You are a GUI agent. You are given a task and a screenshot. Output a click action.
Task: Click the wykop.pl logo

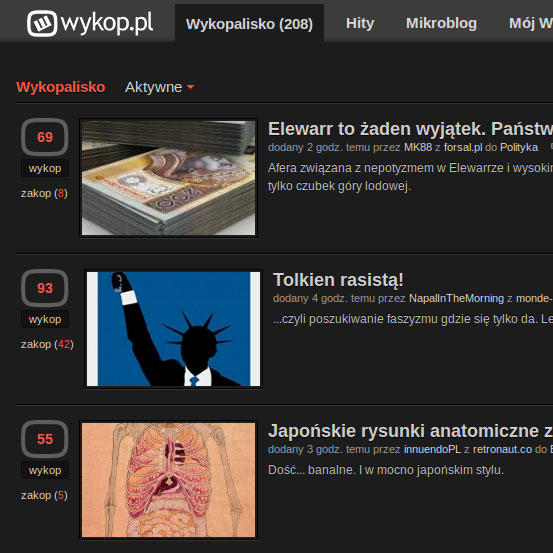90,23
